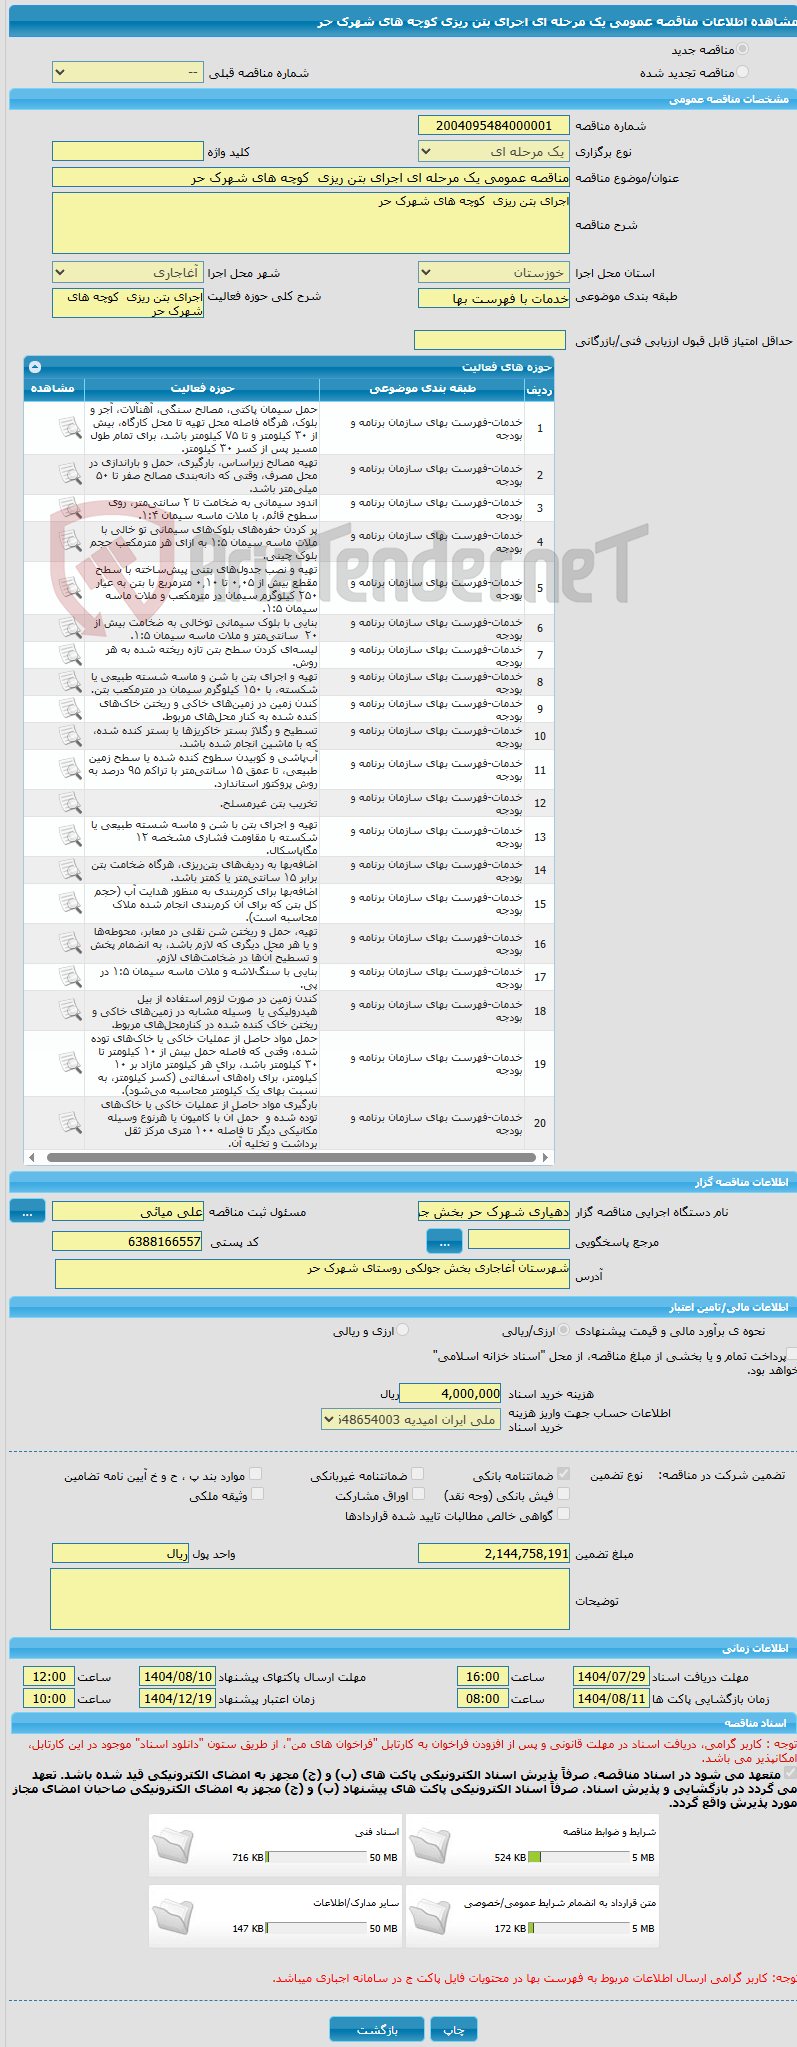Click the مبلغ تضمین amount field
This screenshot has width=797, height=2047.
pyautogui.click(x=494, y=1553)
